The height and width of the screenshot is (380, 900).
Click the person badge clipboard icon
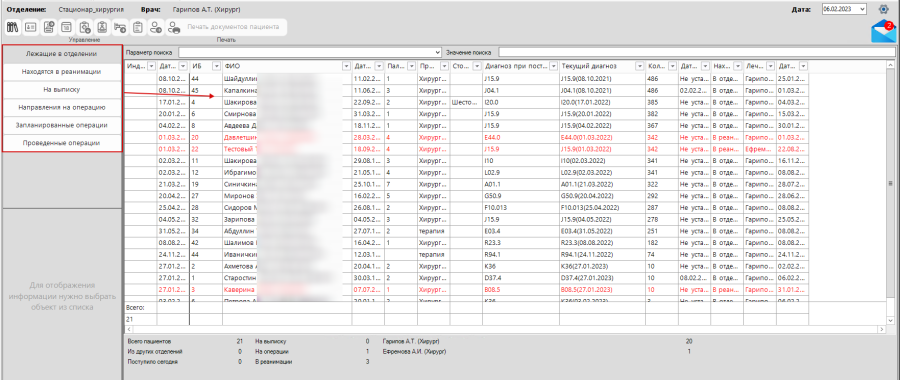[x=102, y=26]
